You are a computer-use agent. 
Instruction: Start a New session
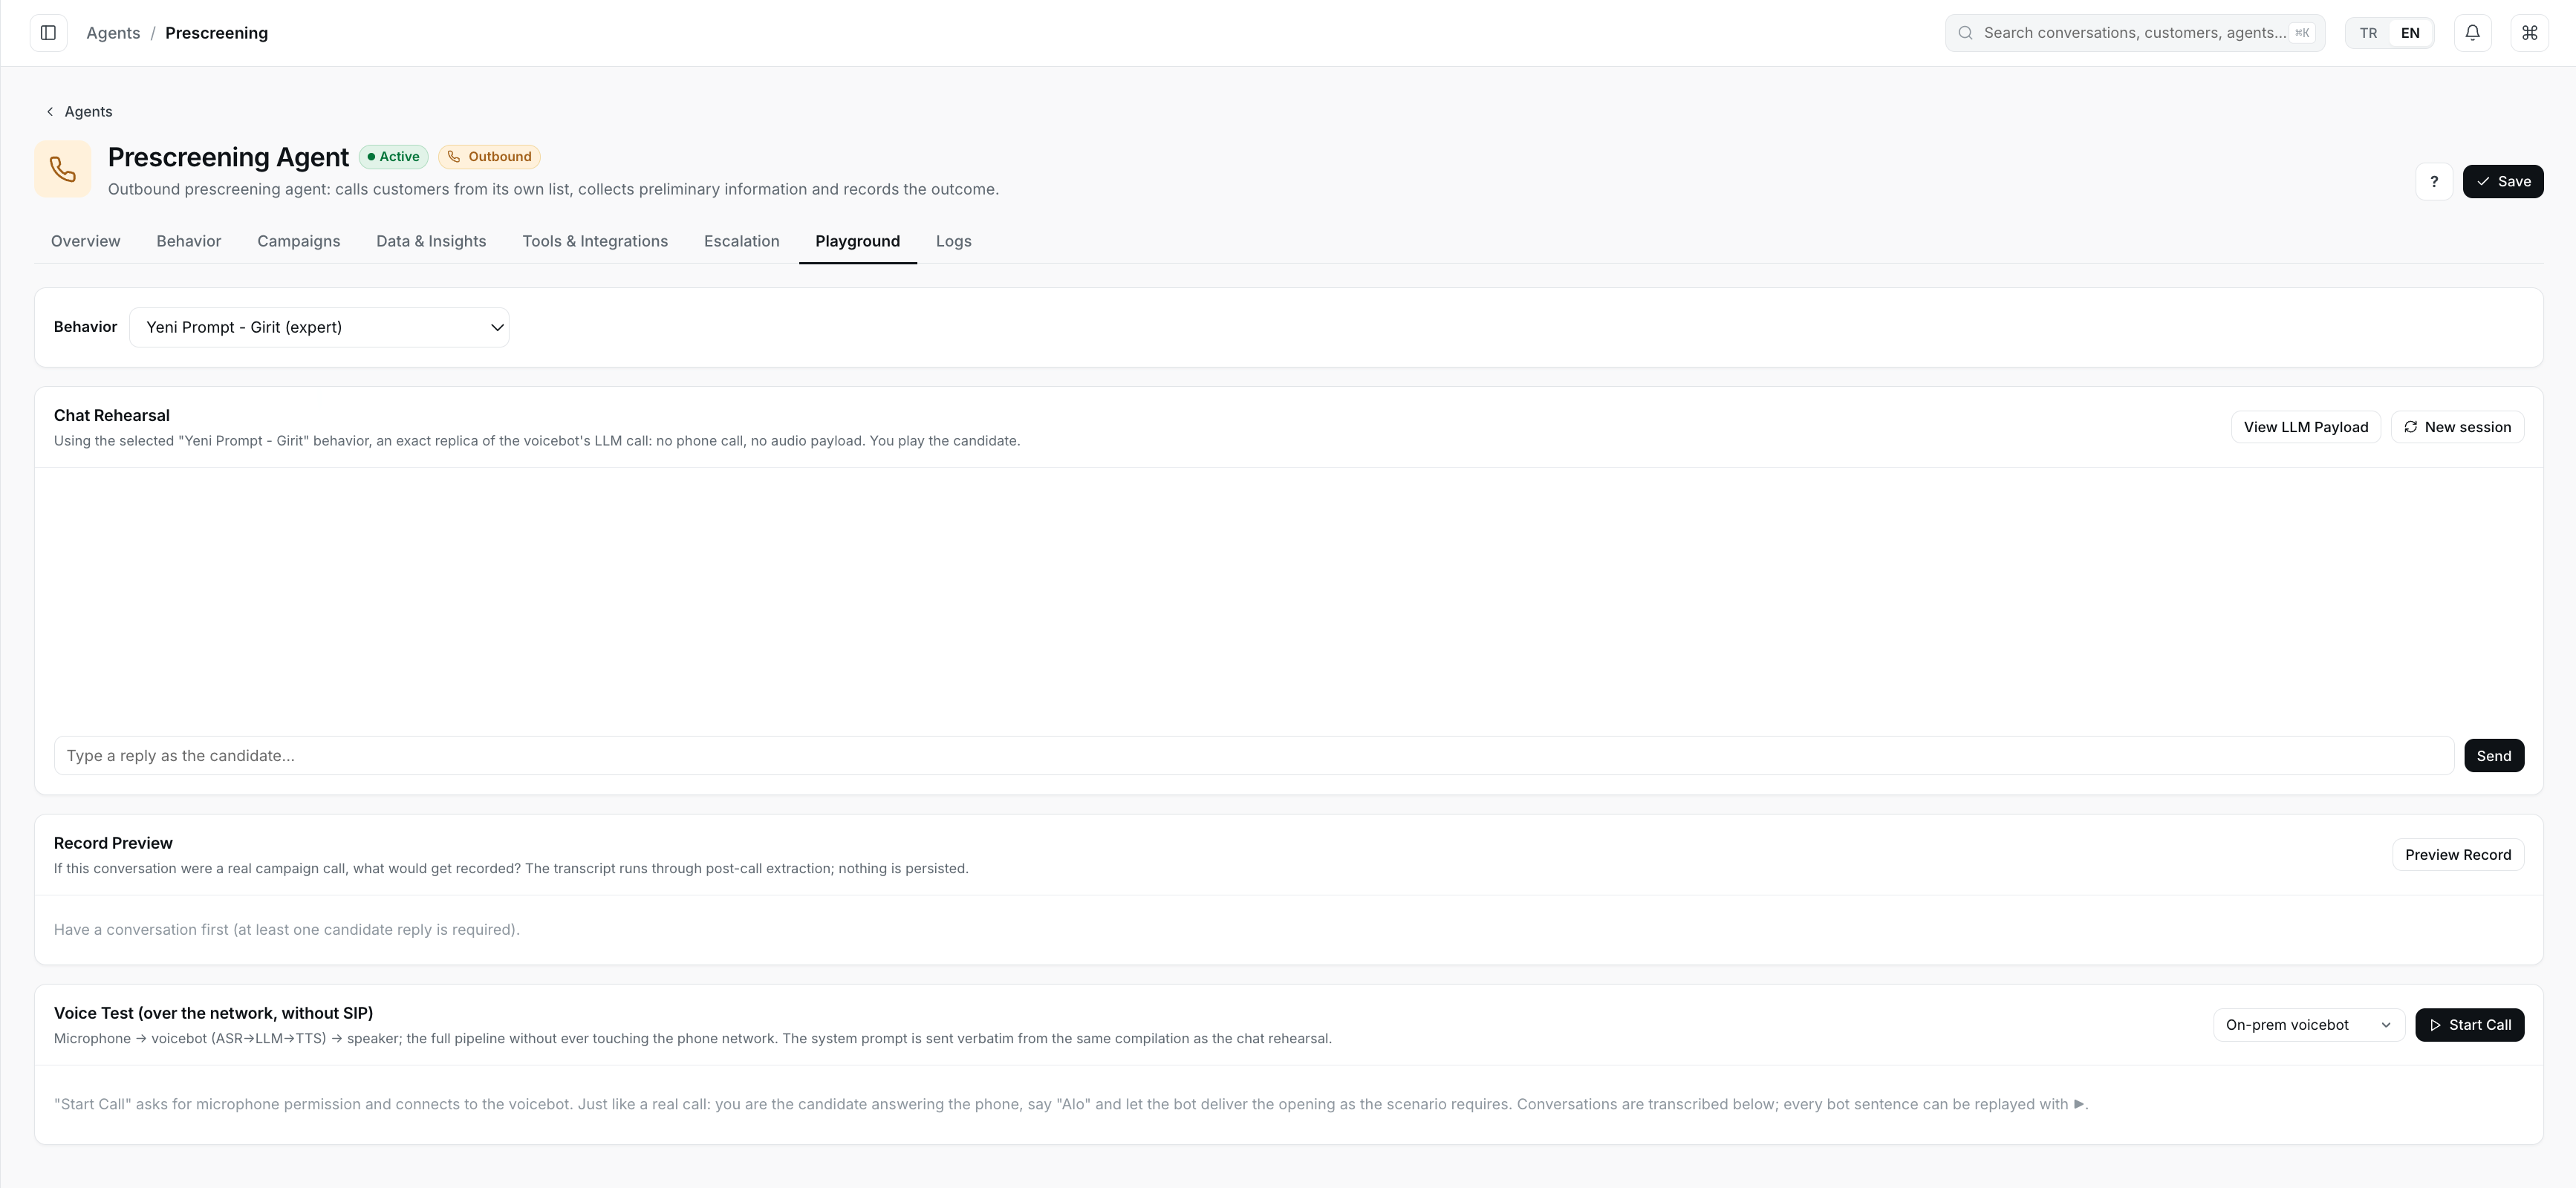click(x=2457, y=427)
